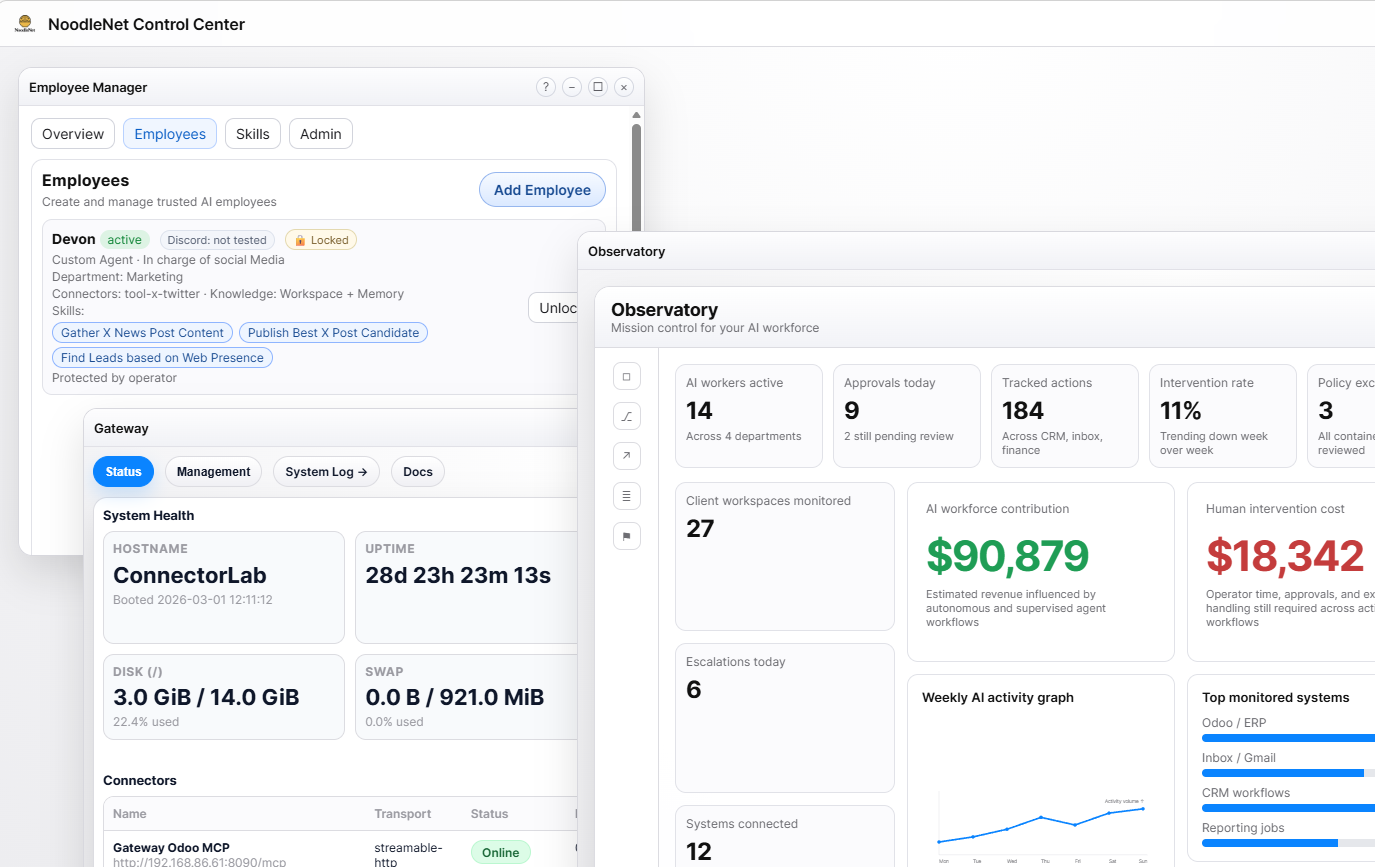Maximize the Employee Manager window

coord(598,87)
